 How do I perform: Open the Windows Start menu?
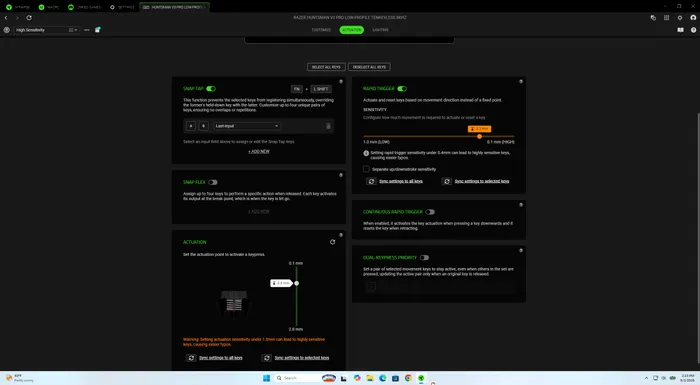coord(267,378)
